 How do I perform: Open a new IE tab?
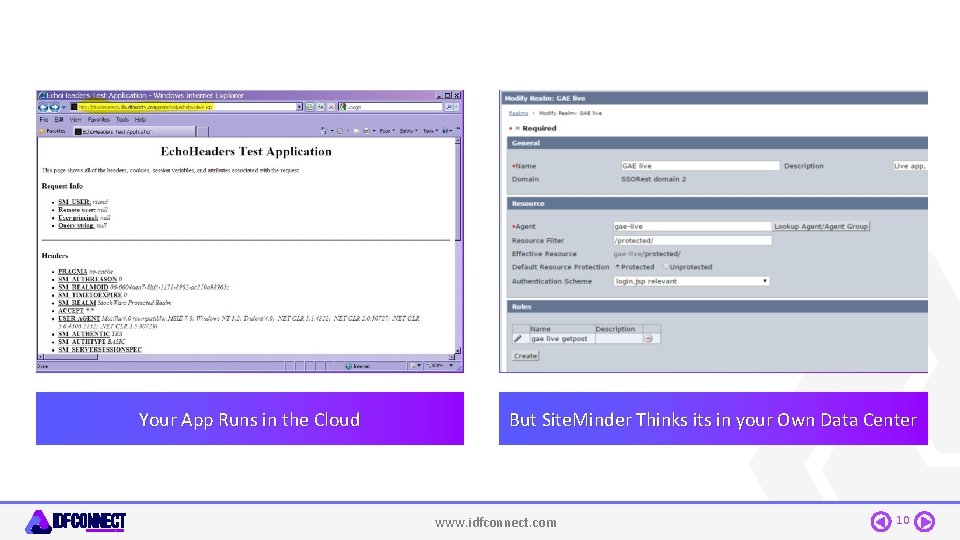(203, 132)
